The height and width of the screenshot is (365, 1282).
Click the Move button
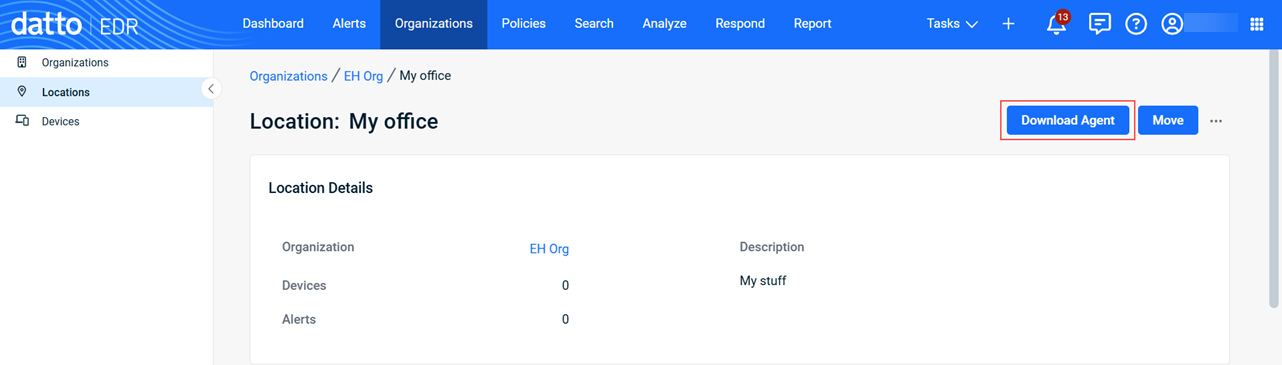coord(1168,120)
